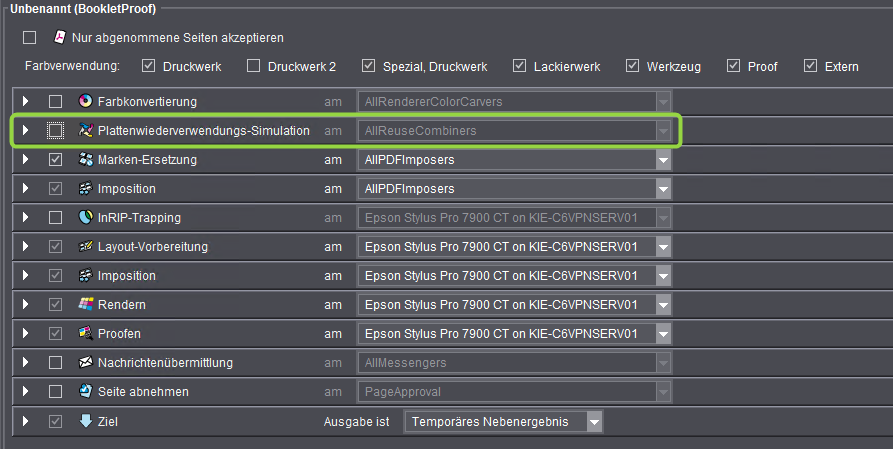Enable 'Nur abgenommene Seiten akzeptieren' checkbox

tap(30, 38)
